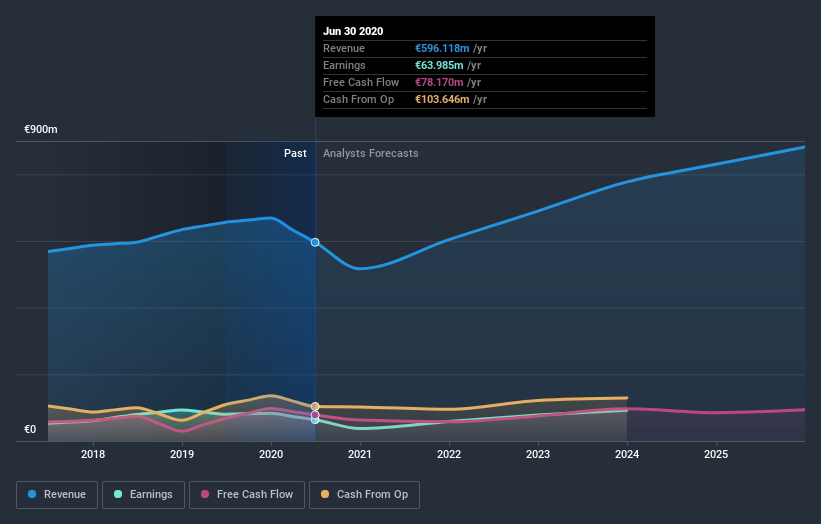The height and width of the screenshot is (524, 821).
Task: Click the €900m y-axis label
Action: tap(41, 129)
